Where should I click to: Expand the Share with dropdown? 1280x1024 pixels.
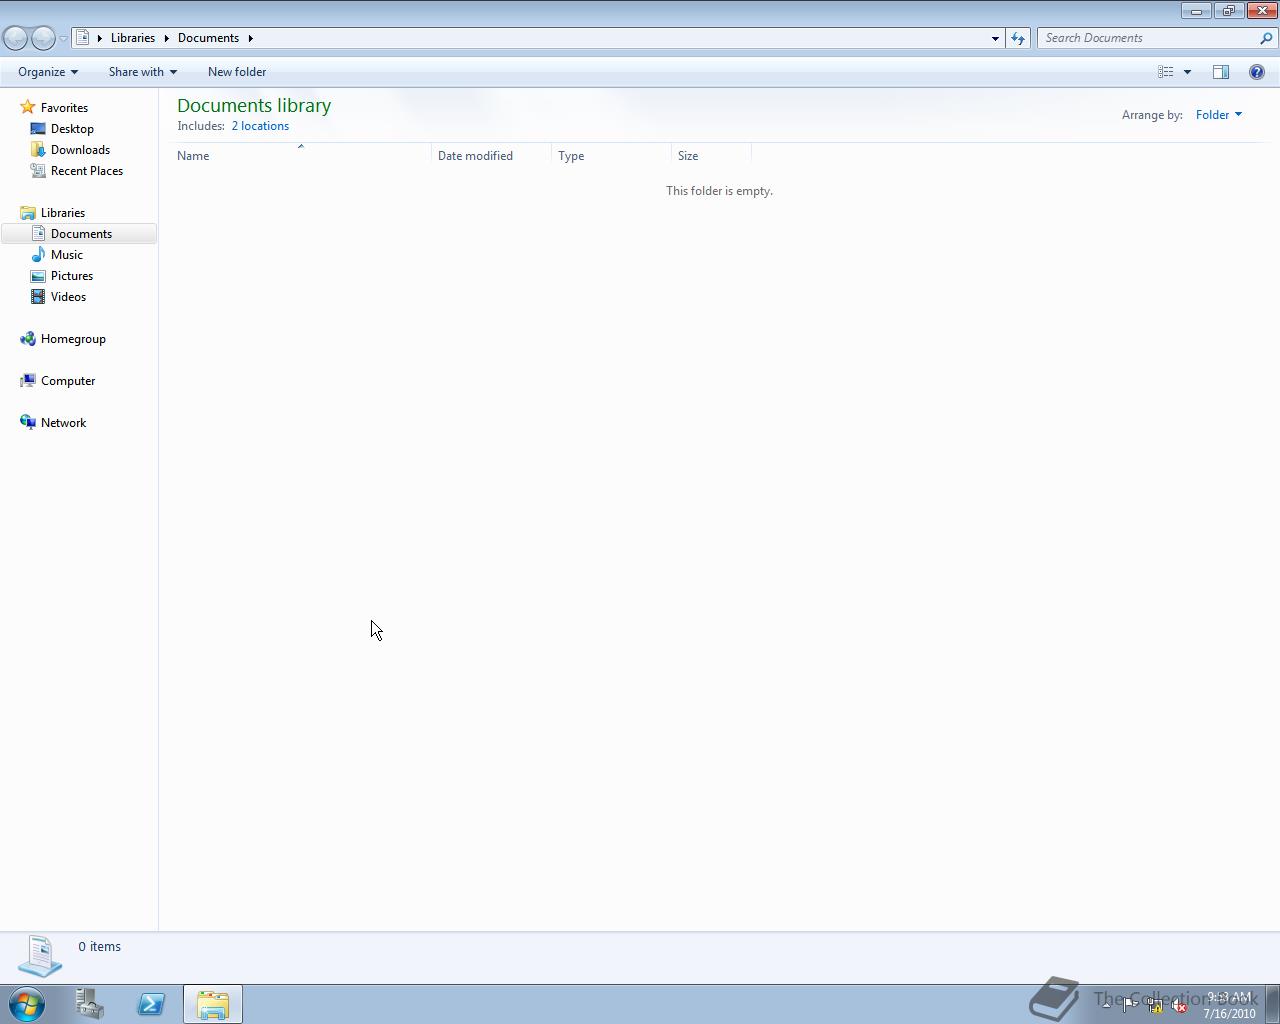[x=143, y=72]
